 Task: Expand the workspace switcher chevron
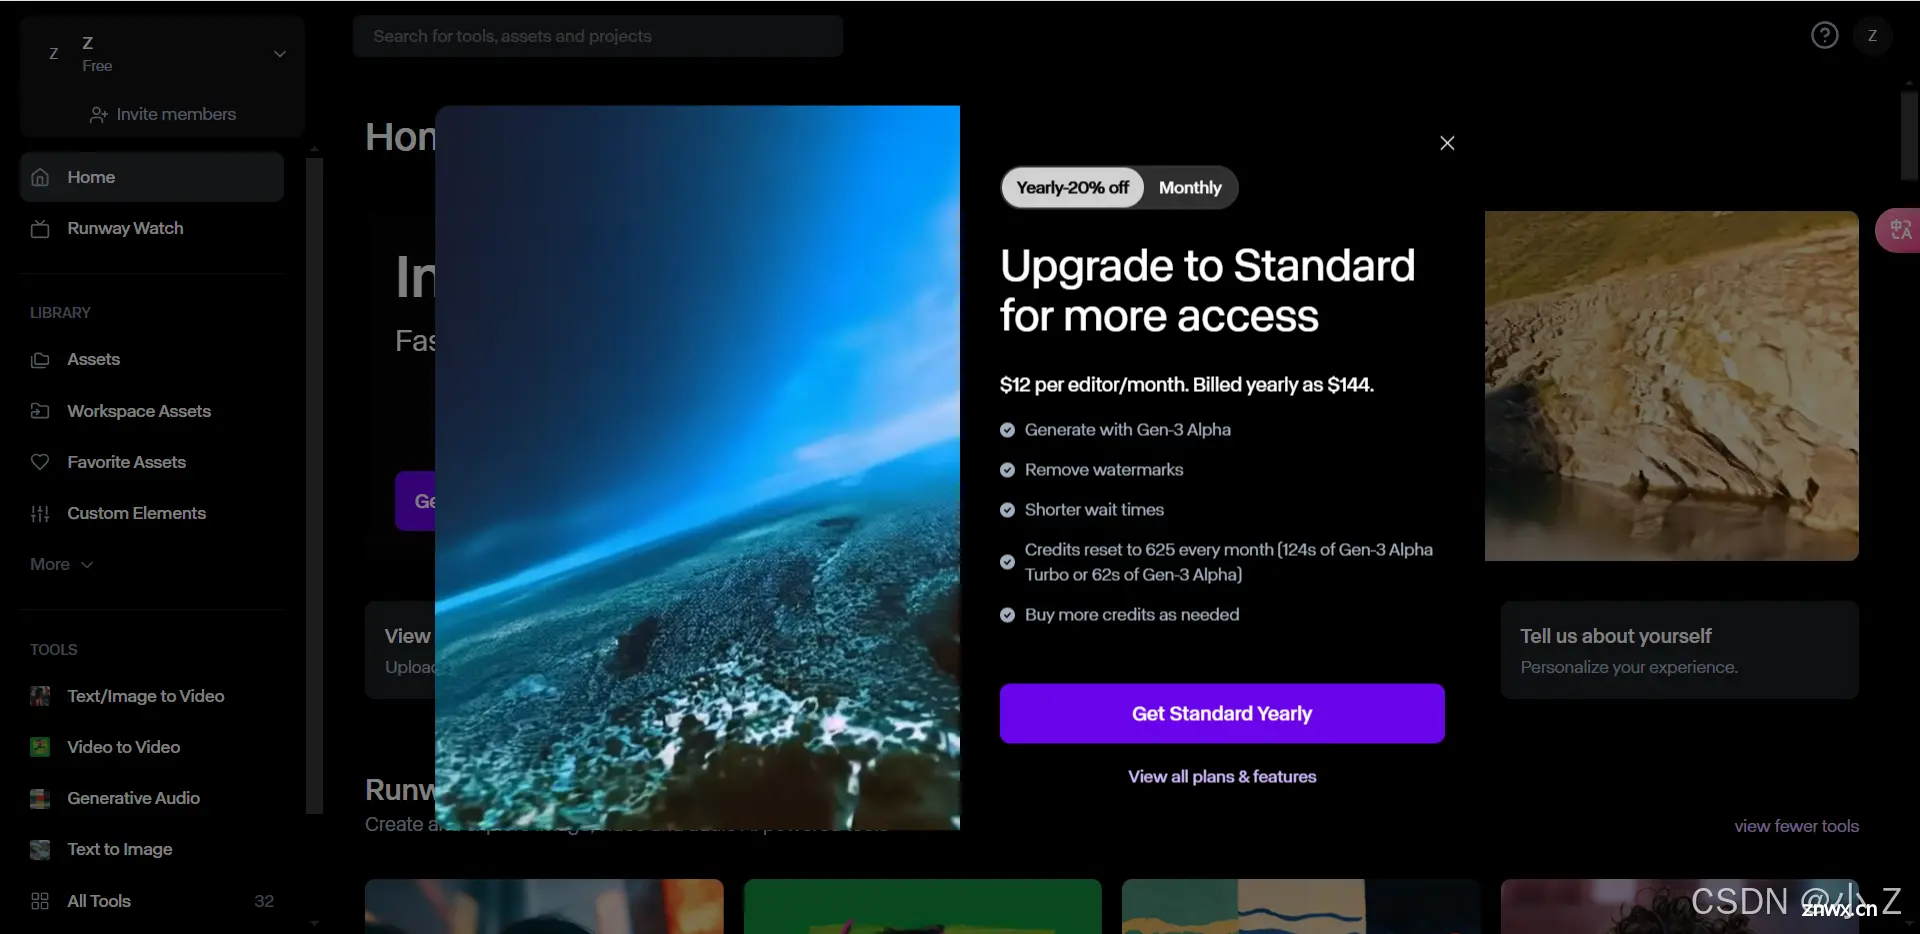[280, 54]
